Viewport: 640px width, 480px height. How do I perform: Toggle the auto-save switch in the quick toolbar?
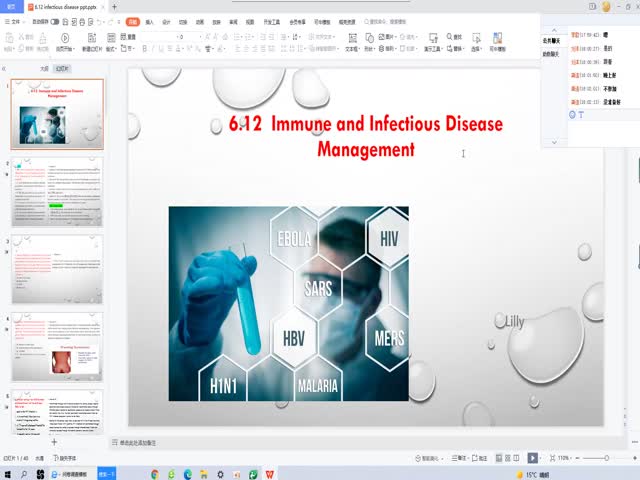click(x=55, y=22)
